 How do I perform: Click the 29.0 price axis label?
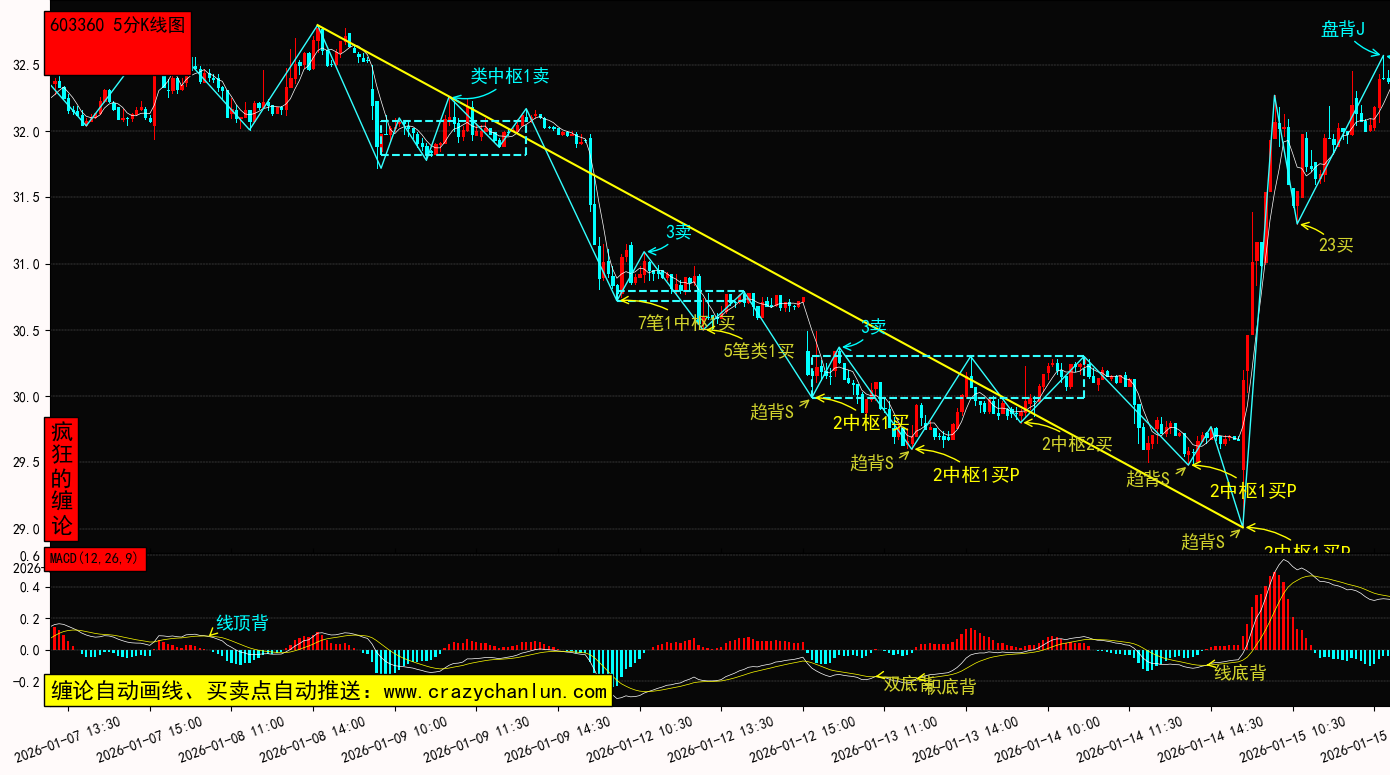(x=26, y=529)
